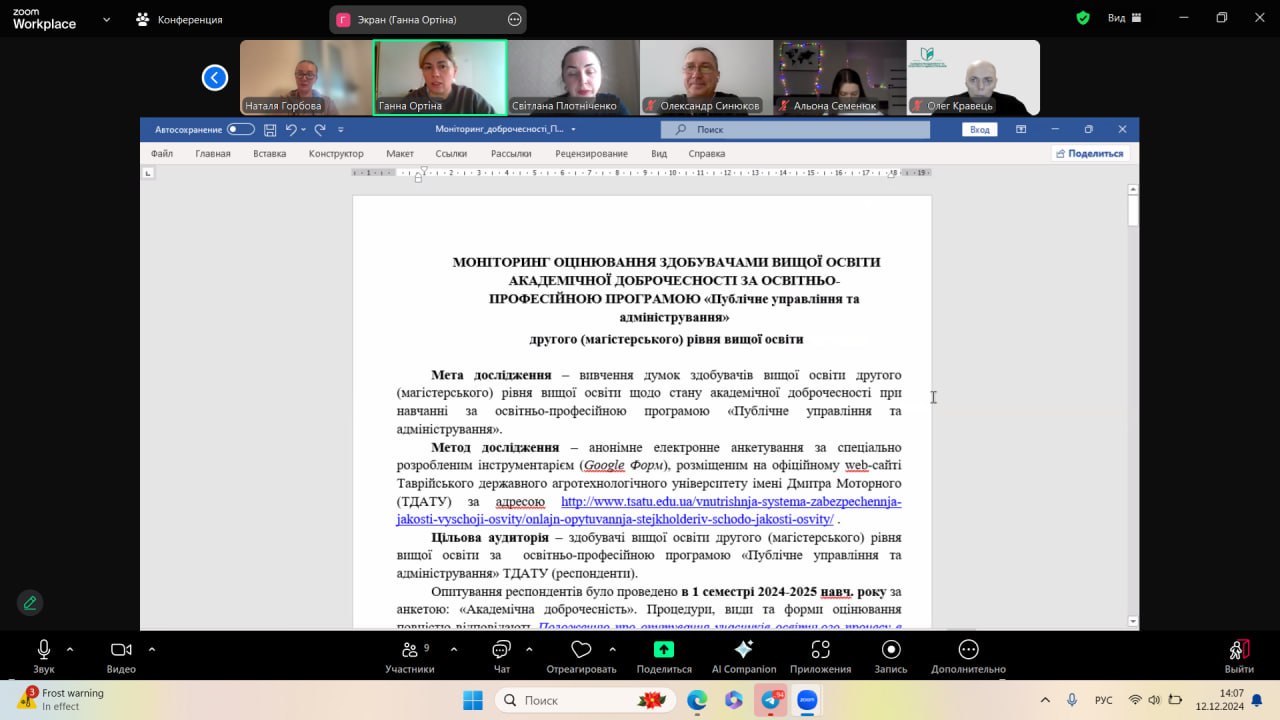Select Олег Кравець's video thumbnail

click(973, 77)
